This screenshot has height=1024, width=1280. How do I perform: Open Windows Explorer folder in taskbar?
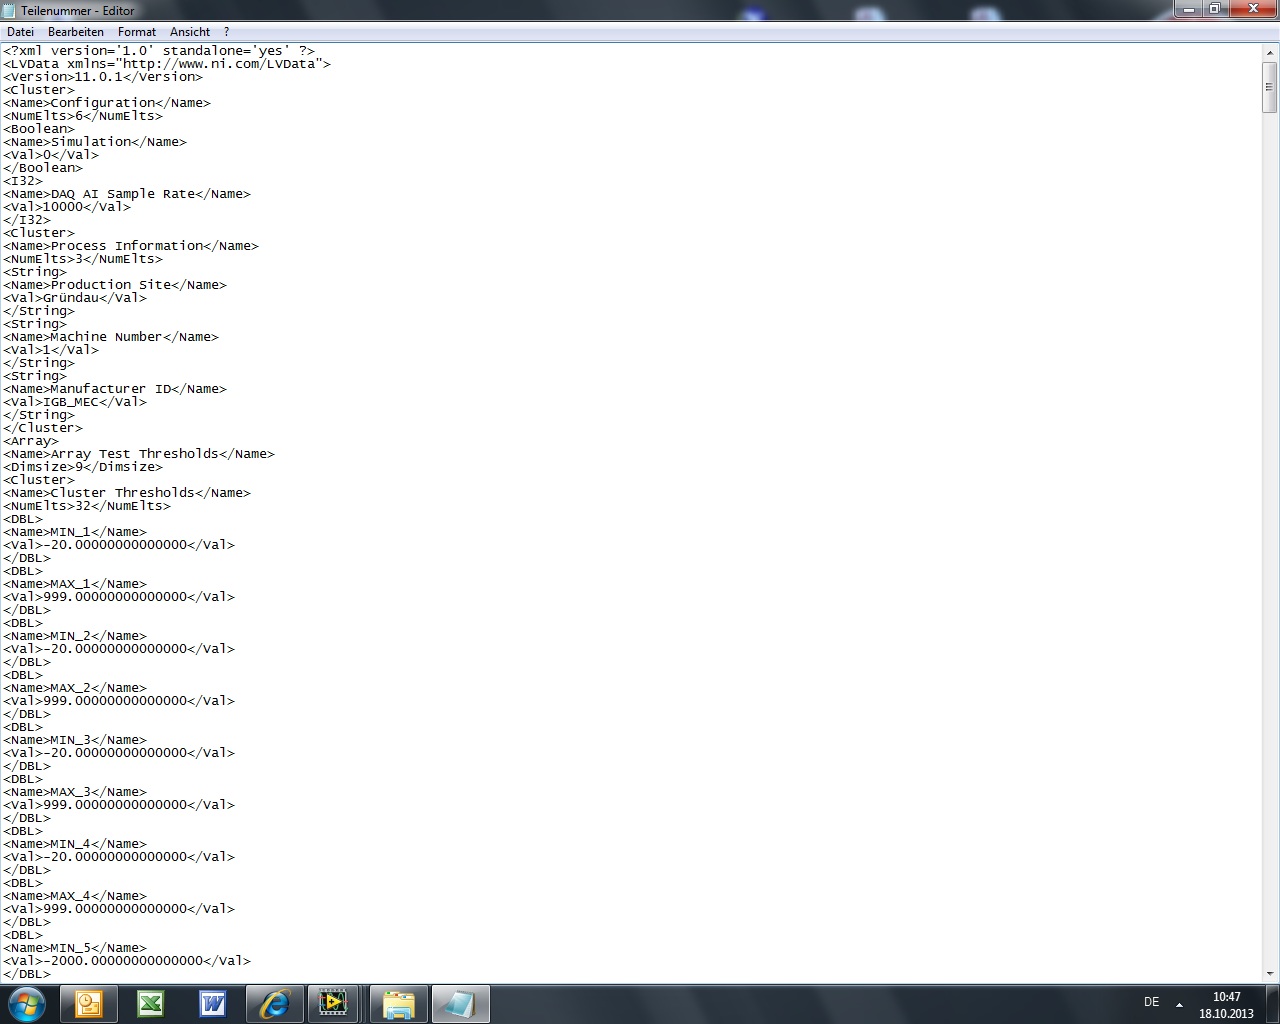coord(399,1004)
